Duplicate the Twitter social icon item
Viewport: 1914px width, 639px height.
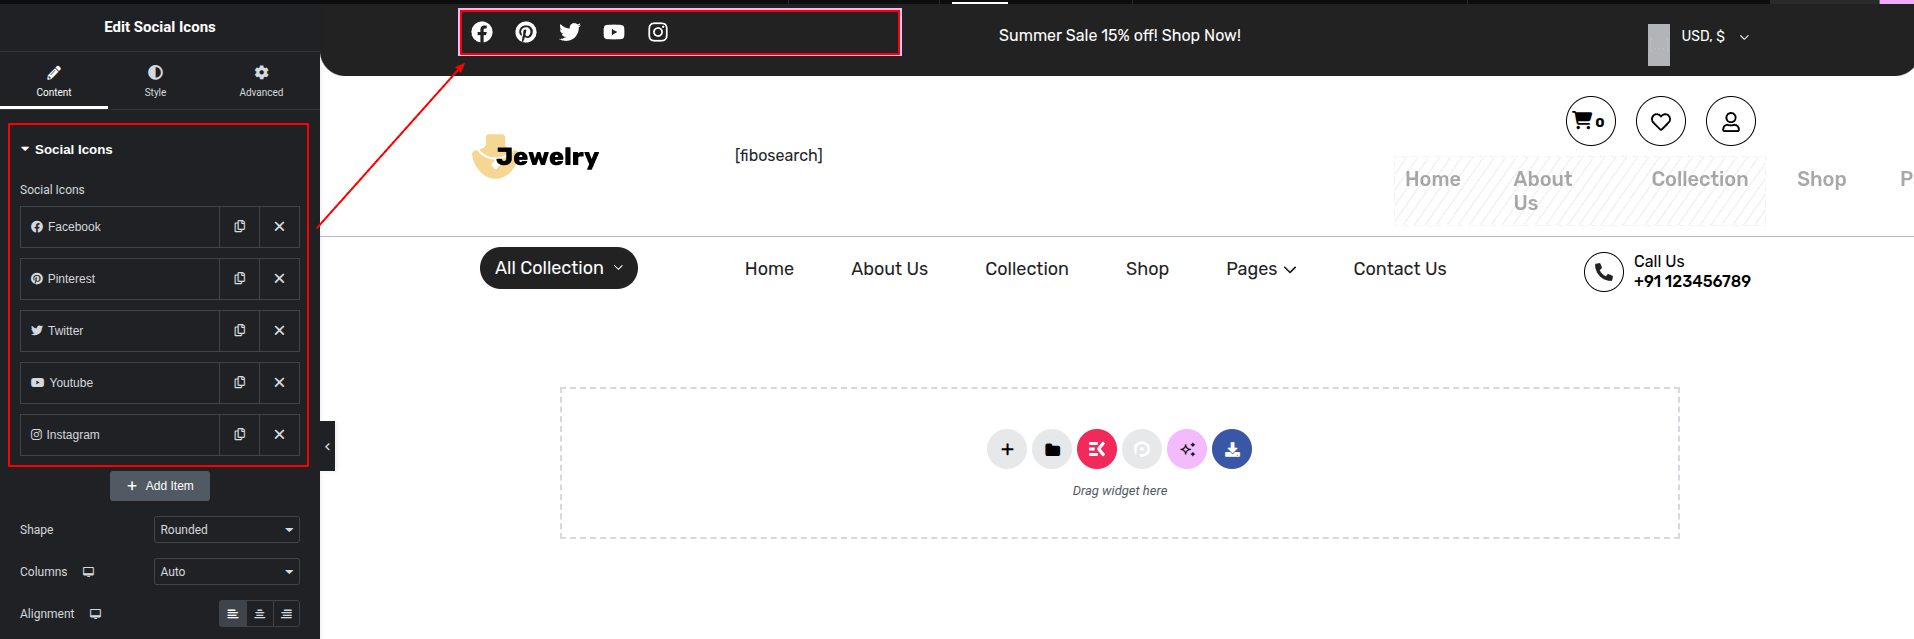click(239, 331)
